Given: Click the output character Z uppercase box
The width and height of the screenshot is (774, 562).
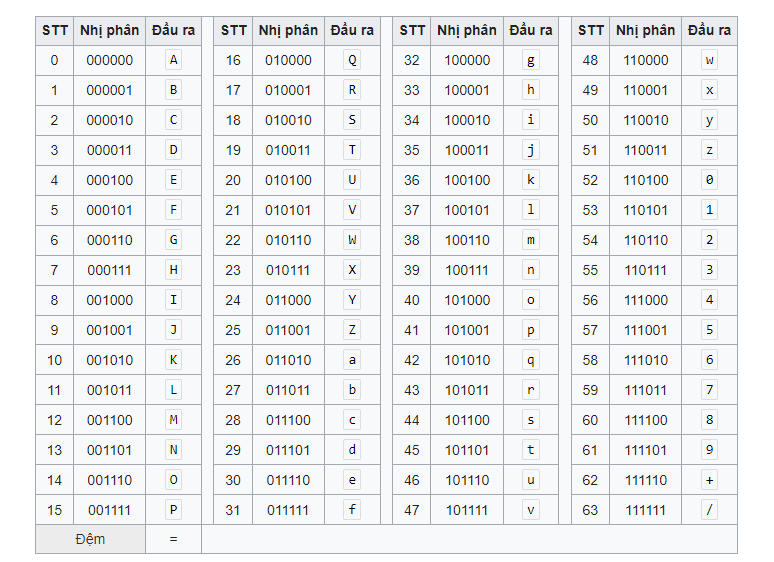Looking at the screenshot, I should 352,330.
